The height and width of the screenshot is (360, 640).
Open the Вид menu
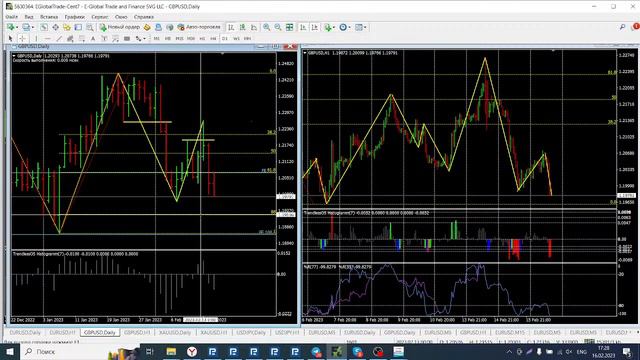click(29, 17)
